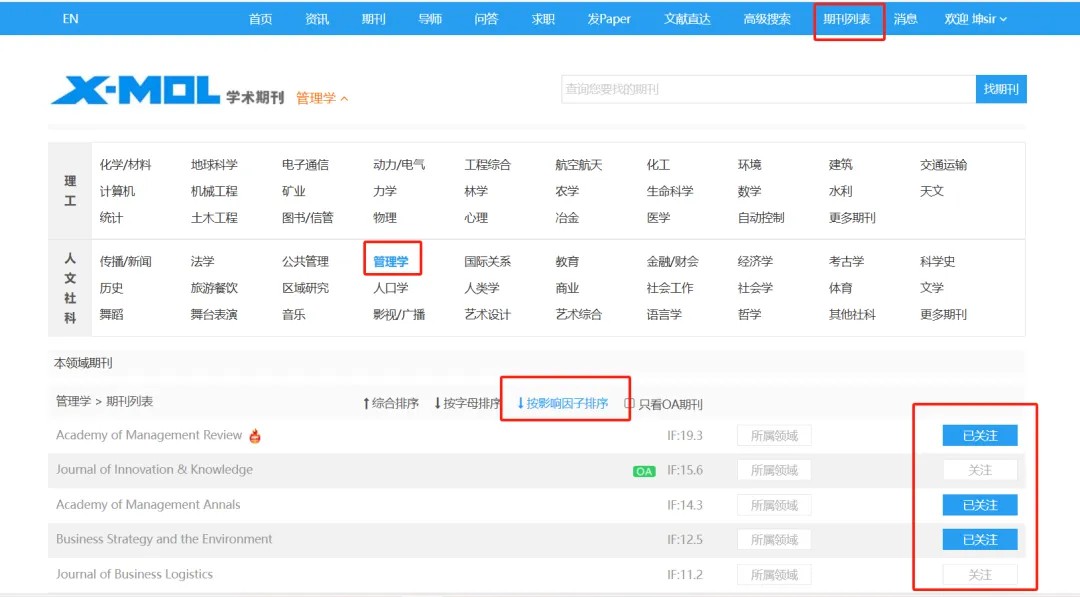The width and height of the screenshot is (1080, 597).
Task: Open the user account dropdown menu
Action: coord(975,19)
